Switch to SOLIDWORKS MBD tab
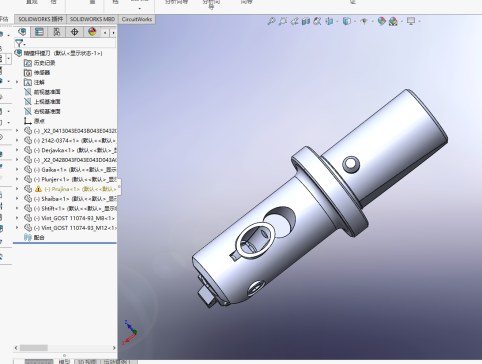 92,19
